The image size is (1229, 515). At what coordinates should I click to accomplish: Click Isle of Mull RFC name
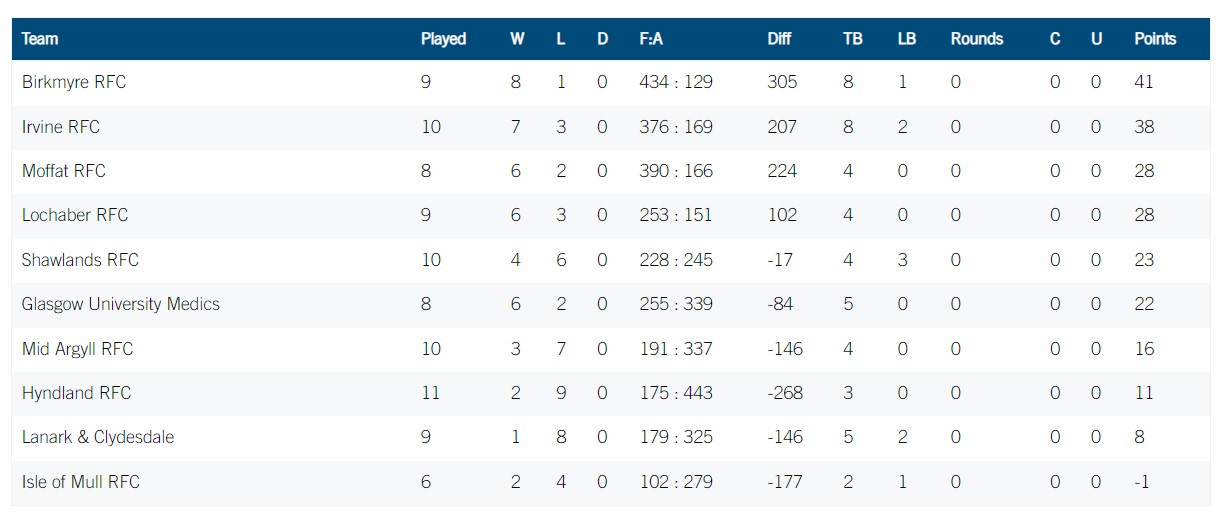pos(81,482)
